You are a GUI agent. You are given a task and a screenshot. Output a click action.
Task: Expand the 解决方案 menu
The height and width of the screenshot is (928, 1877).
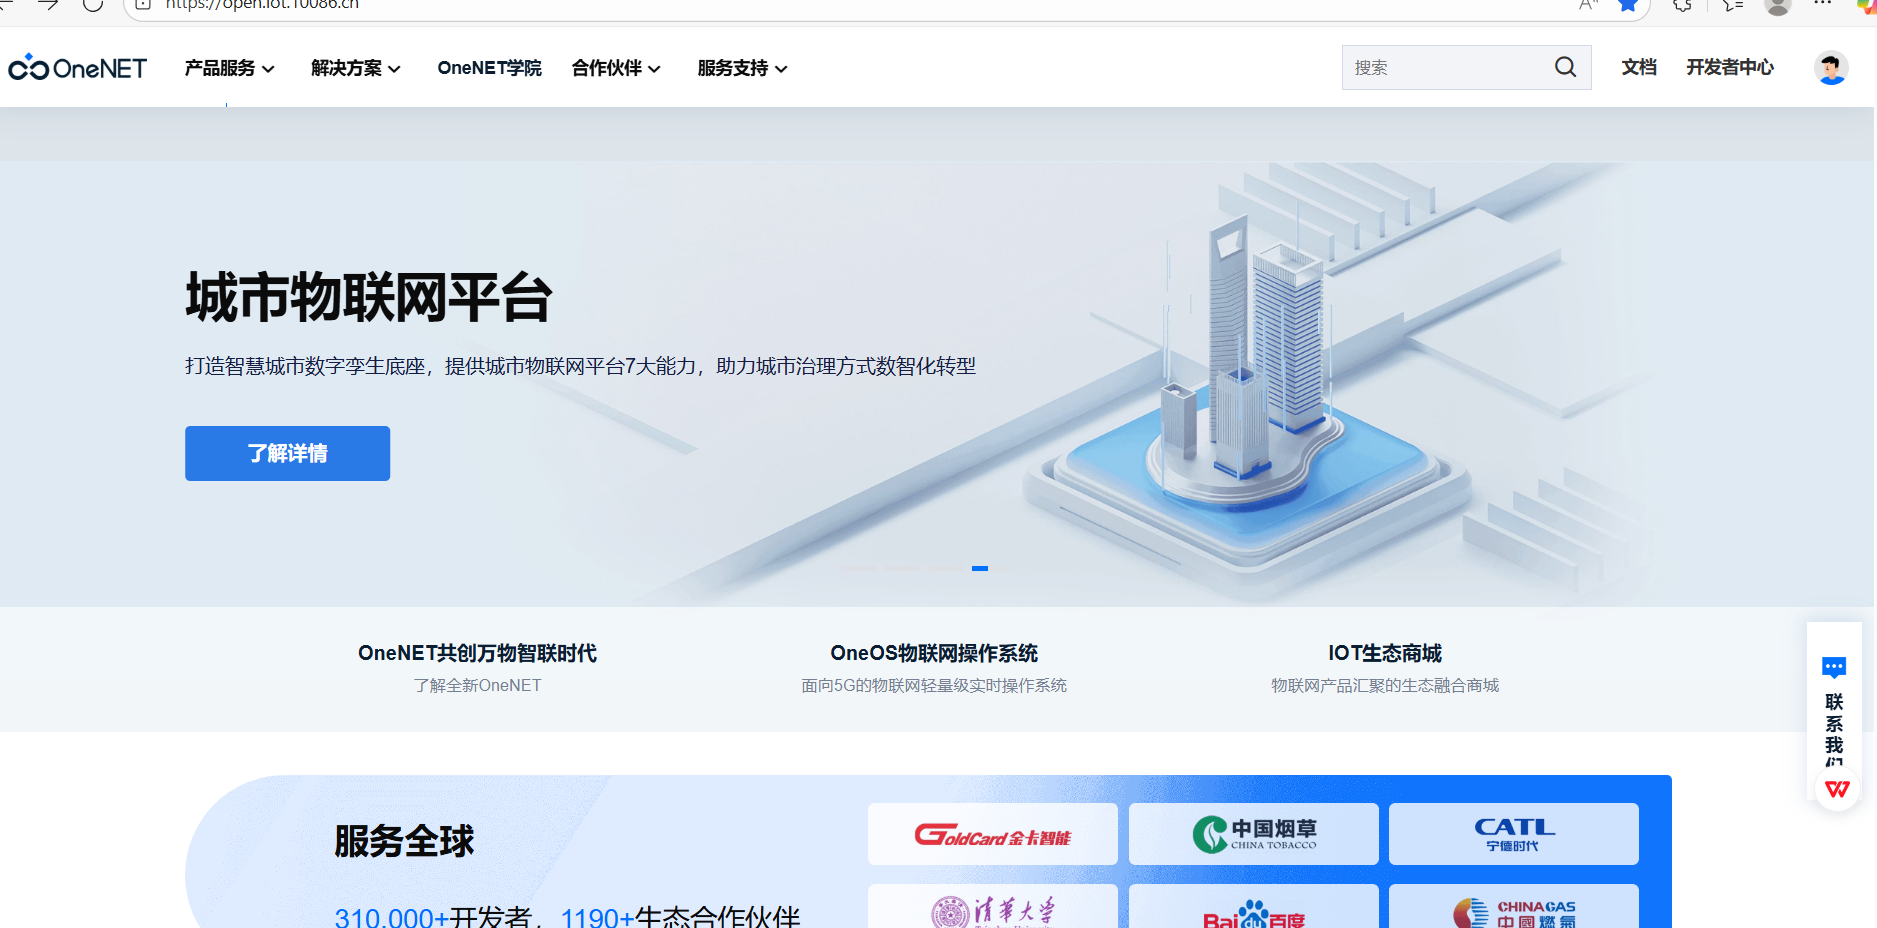pos(355,68)
